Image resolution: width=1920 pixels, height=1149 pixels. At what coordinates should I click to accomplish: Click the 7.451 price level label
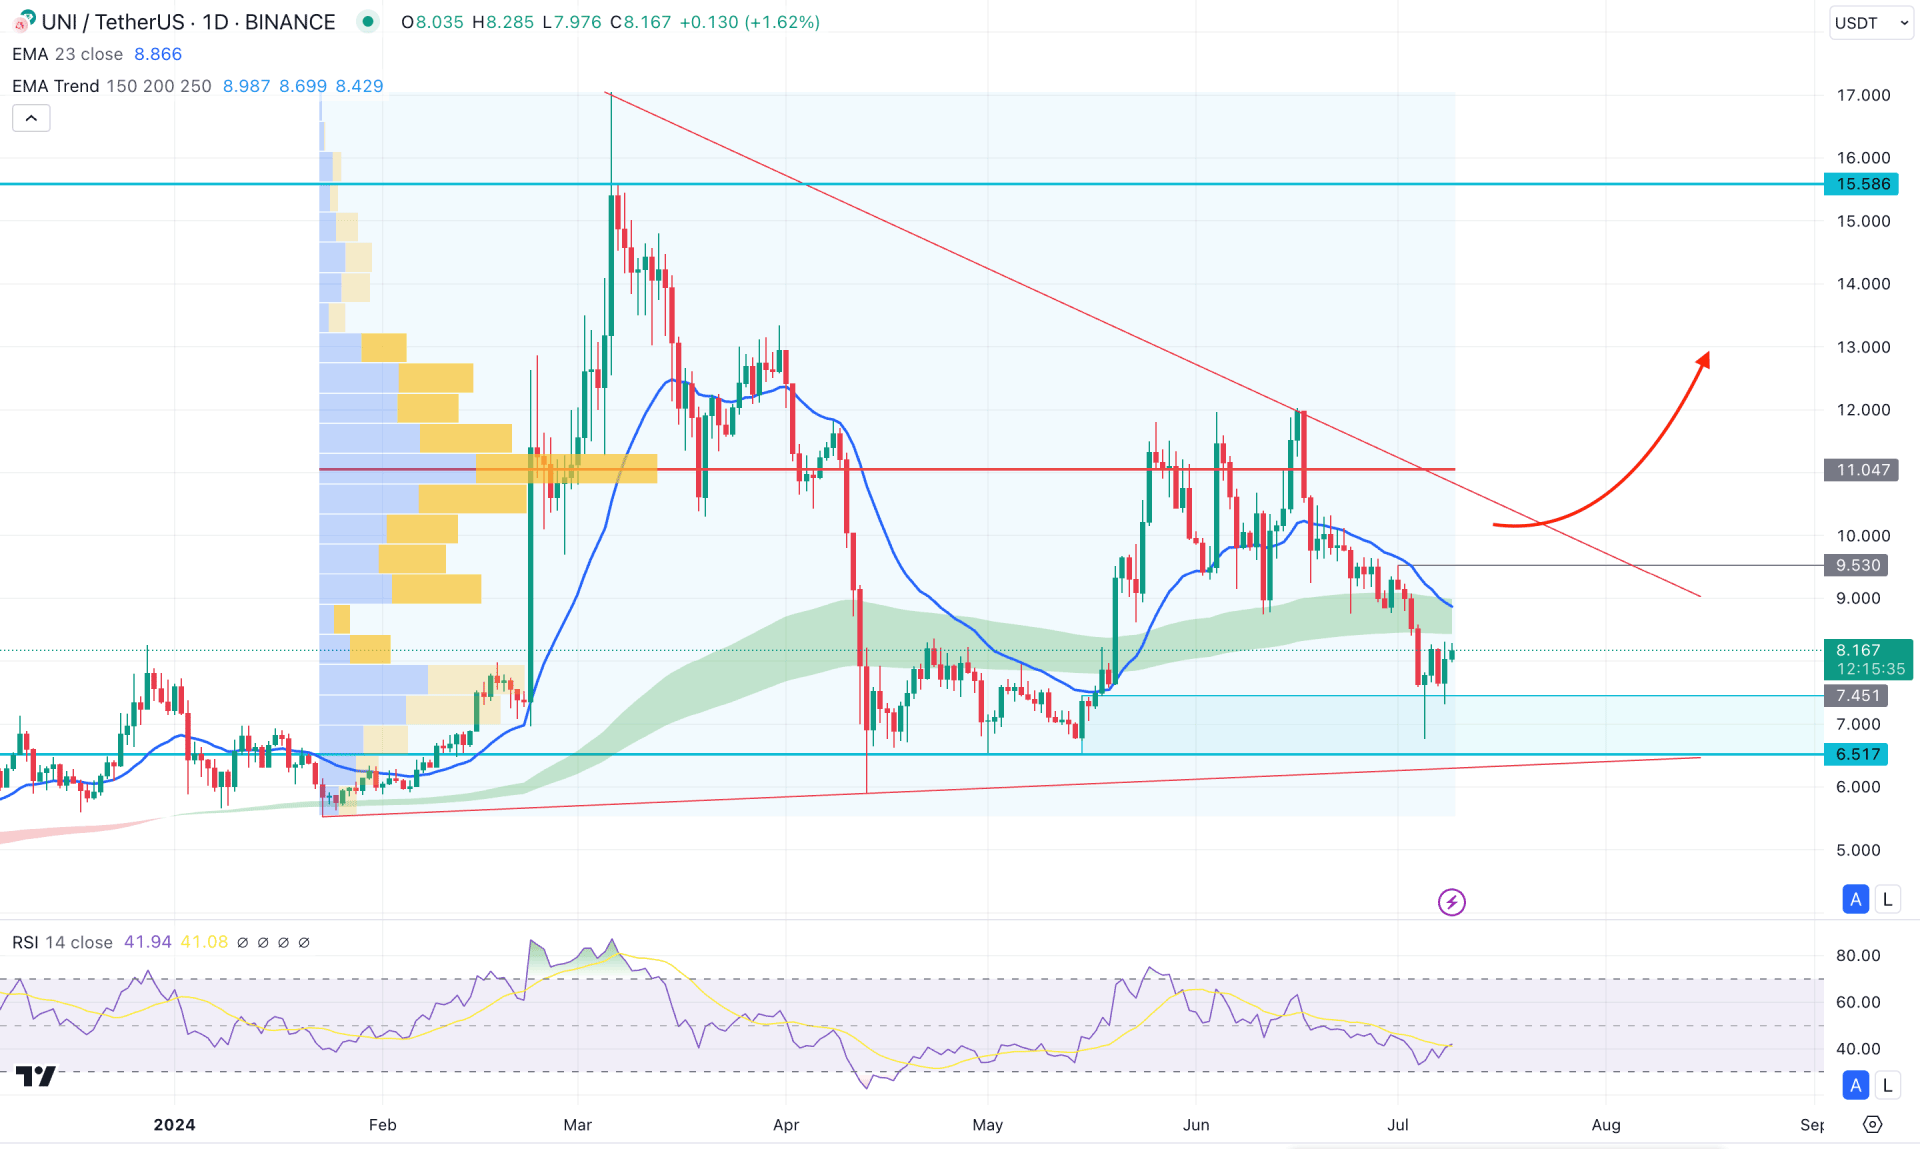coord(1856,695)
